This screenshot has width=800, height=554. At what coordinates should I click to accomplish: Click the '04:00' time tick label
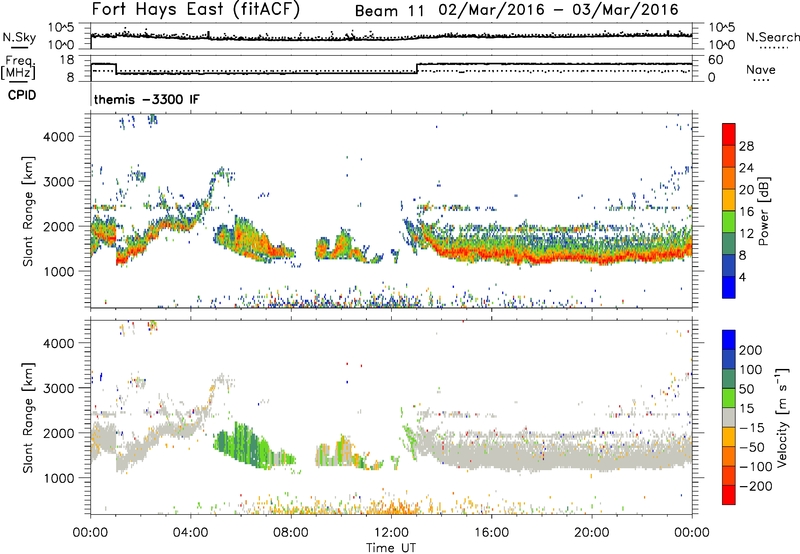pyautogui.click(x=190, y=533)
